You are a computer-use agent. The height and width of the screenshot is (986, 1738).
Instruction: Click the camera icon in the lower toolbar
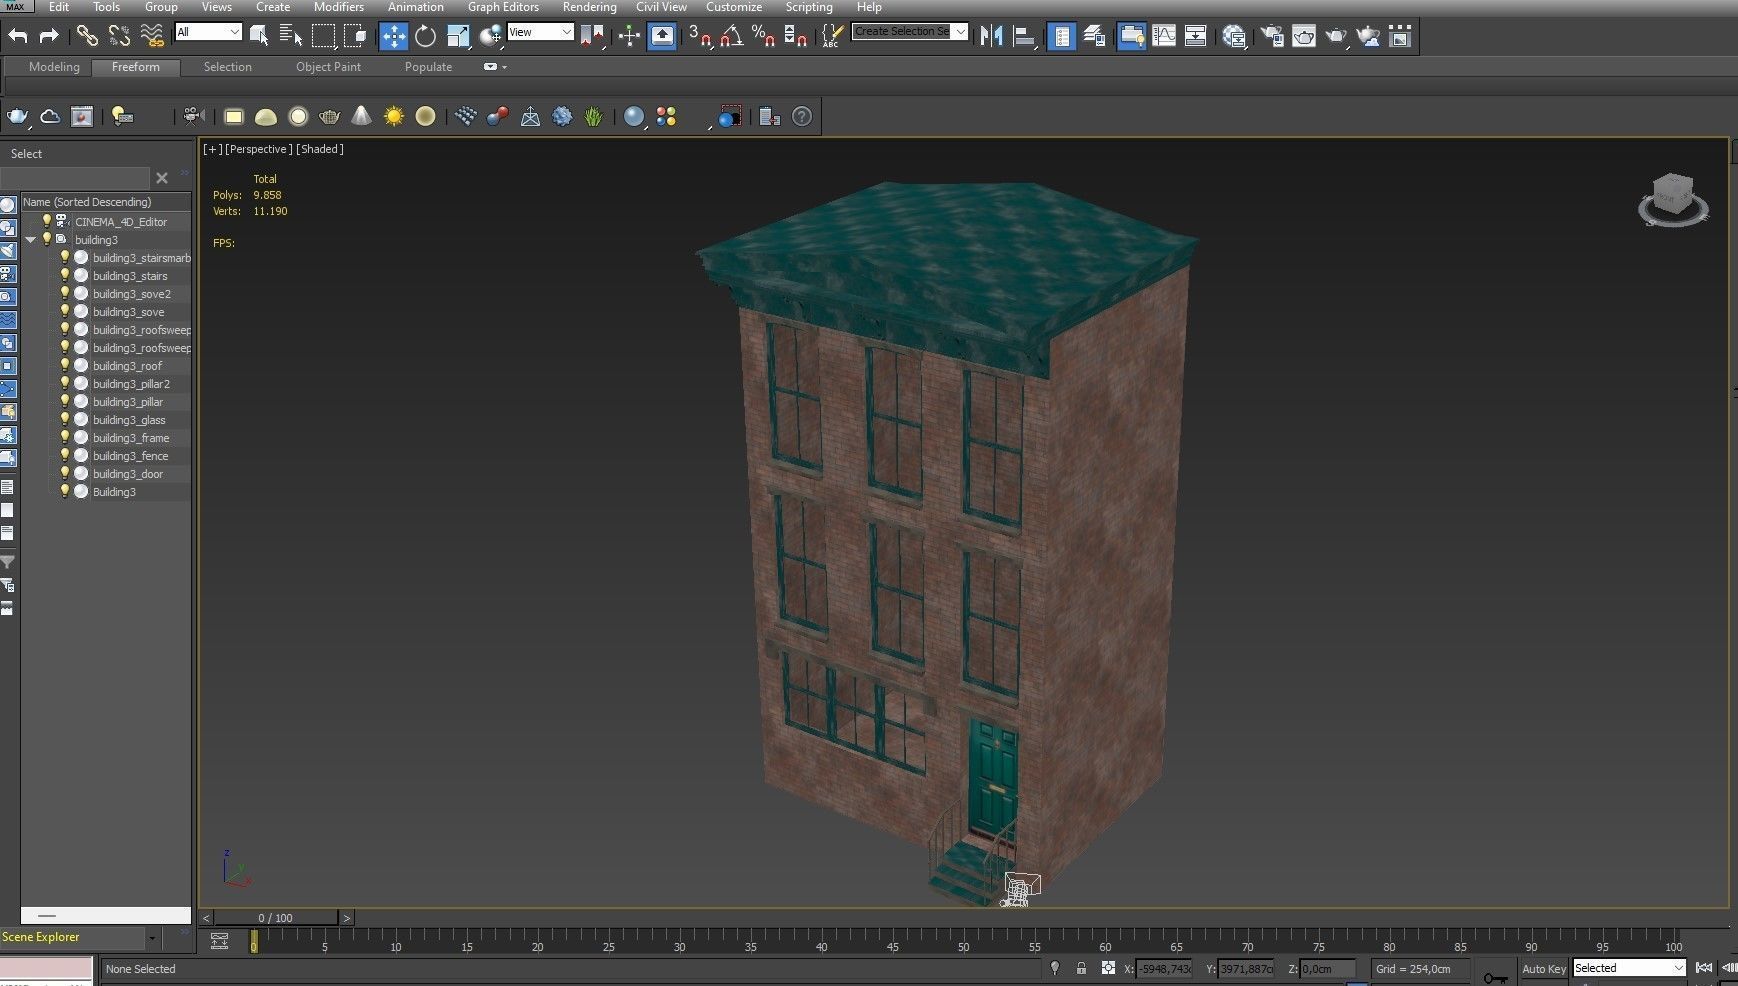[x=194, y=116]
